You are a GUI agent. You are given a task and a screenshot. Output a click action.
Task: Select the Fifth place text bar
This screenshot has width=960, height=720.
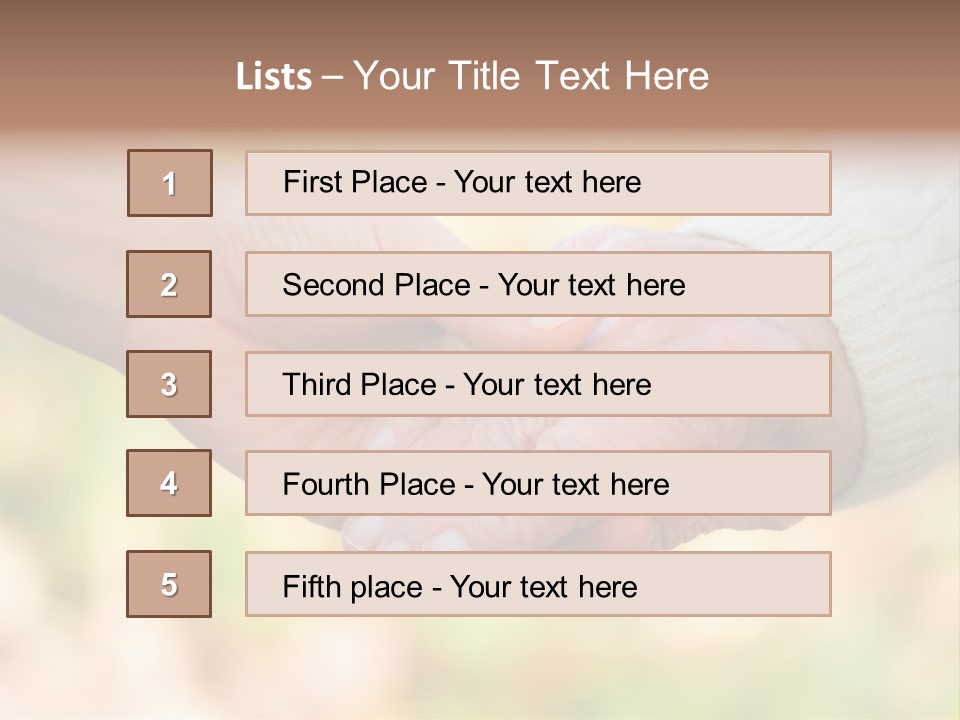(x=538, y=584)
